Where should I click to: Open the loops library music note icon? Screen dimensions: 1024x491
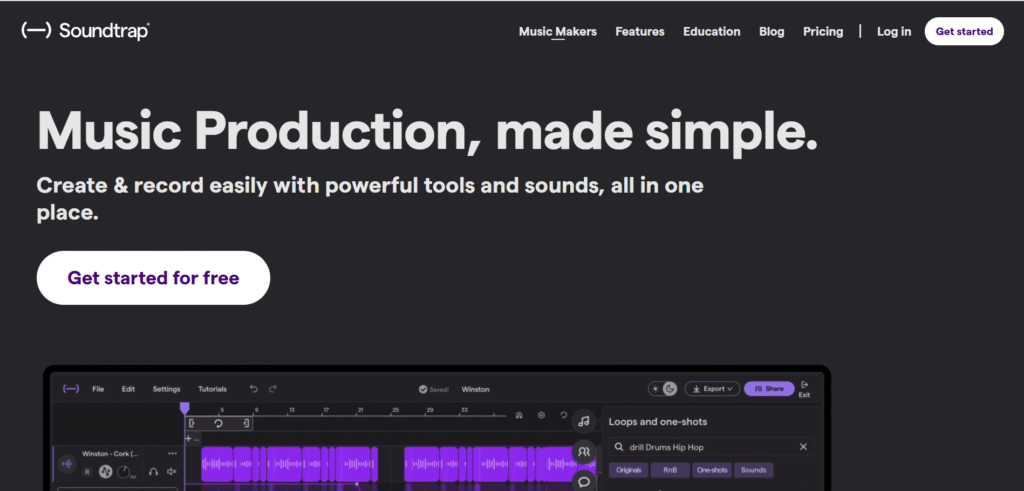[583, 421]
